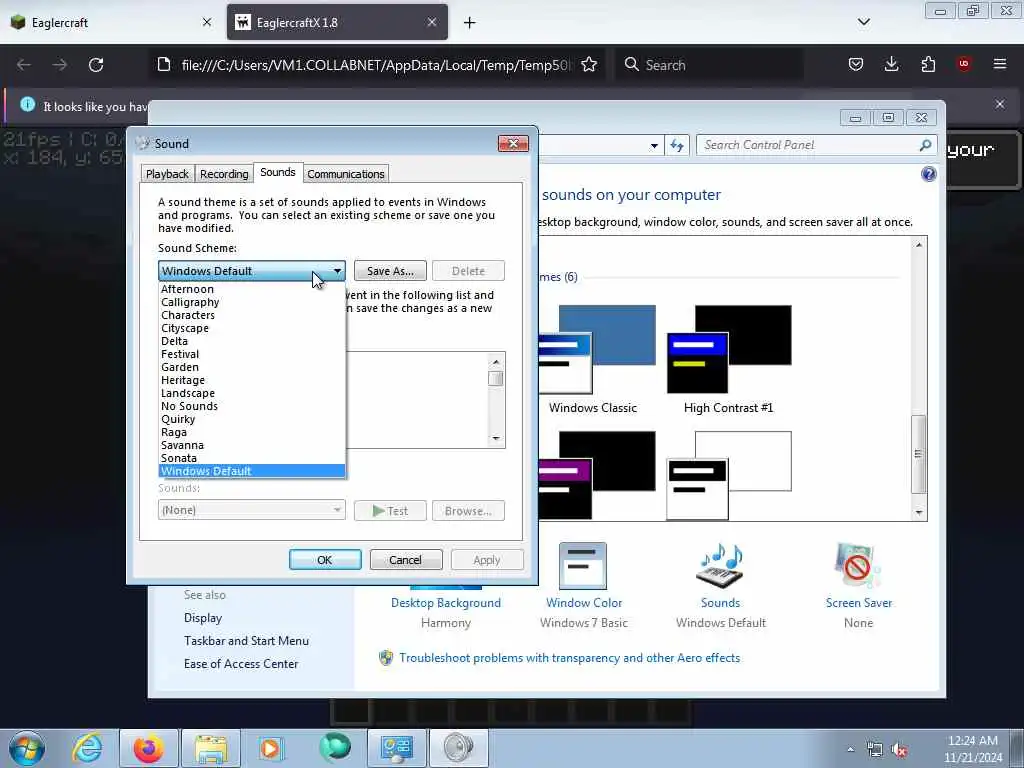The width and height of the screenshot is (1024, 768).
Task: Open Firefox extensions puzzle icon
Action: [928, 64]
